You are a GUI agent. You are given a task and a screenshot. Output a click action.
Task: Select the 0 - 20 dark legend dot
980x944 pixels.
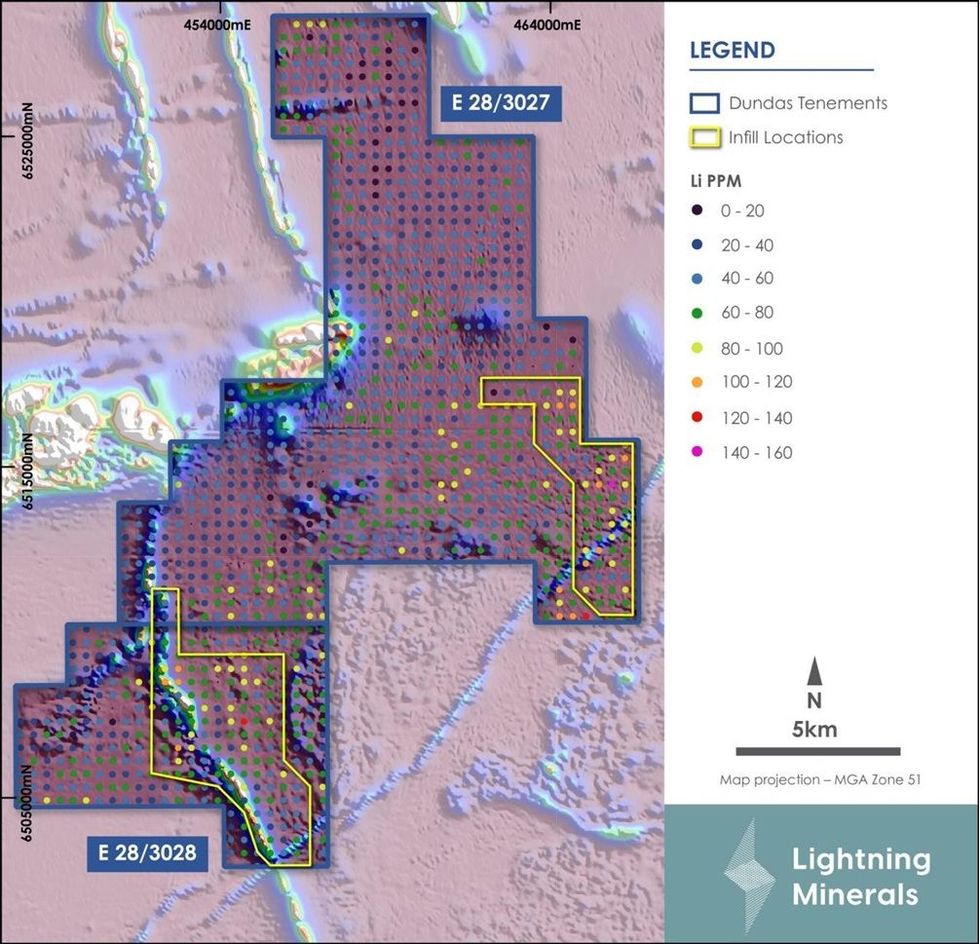pyautogui.click(x=698, y=211)
